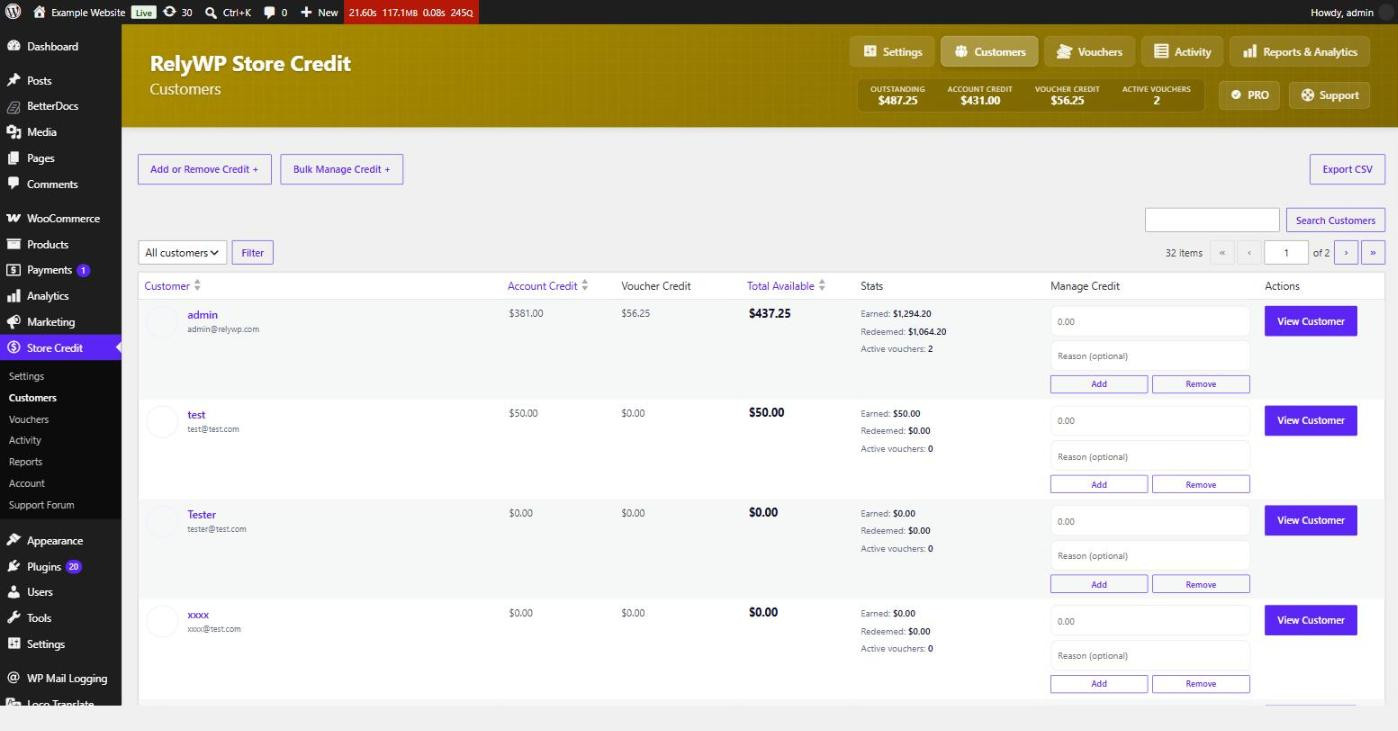This screenshot has width=1398, height=731.
Task: Focus the search customers input field
Action: [x=1212, y=220]
